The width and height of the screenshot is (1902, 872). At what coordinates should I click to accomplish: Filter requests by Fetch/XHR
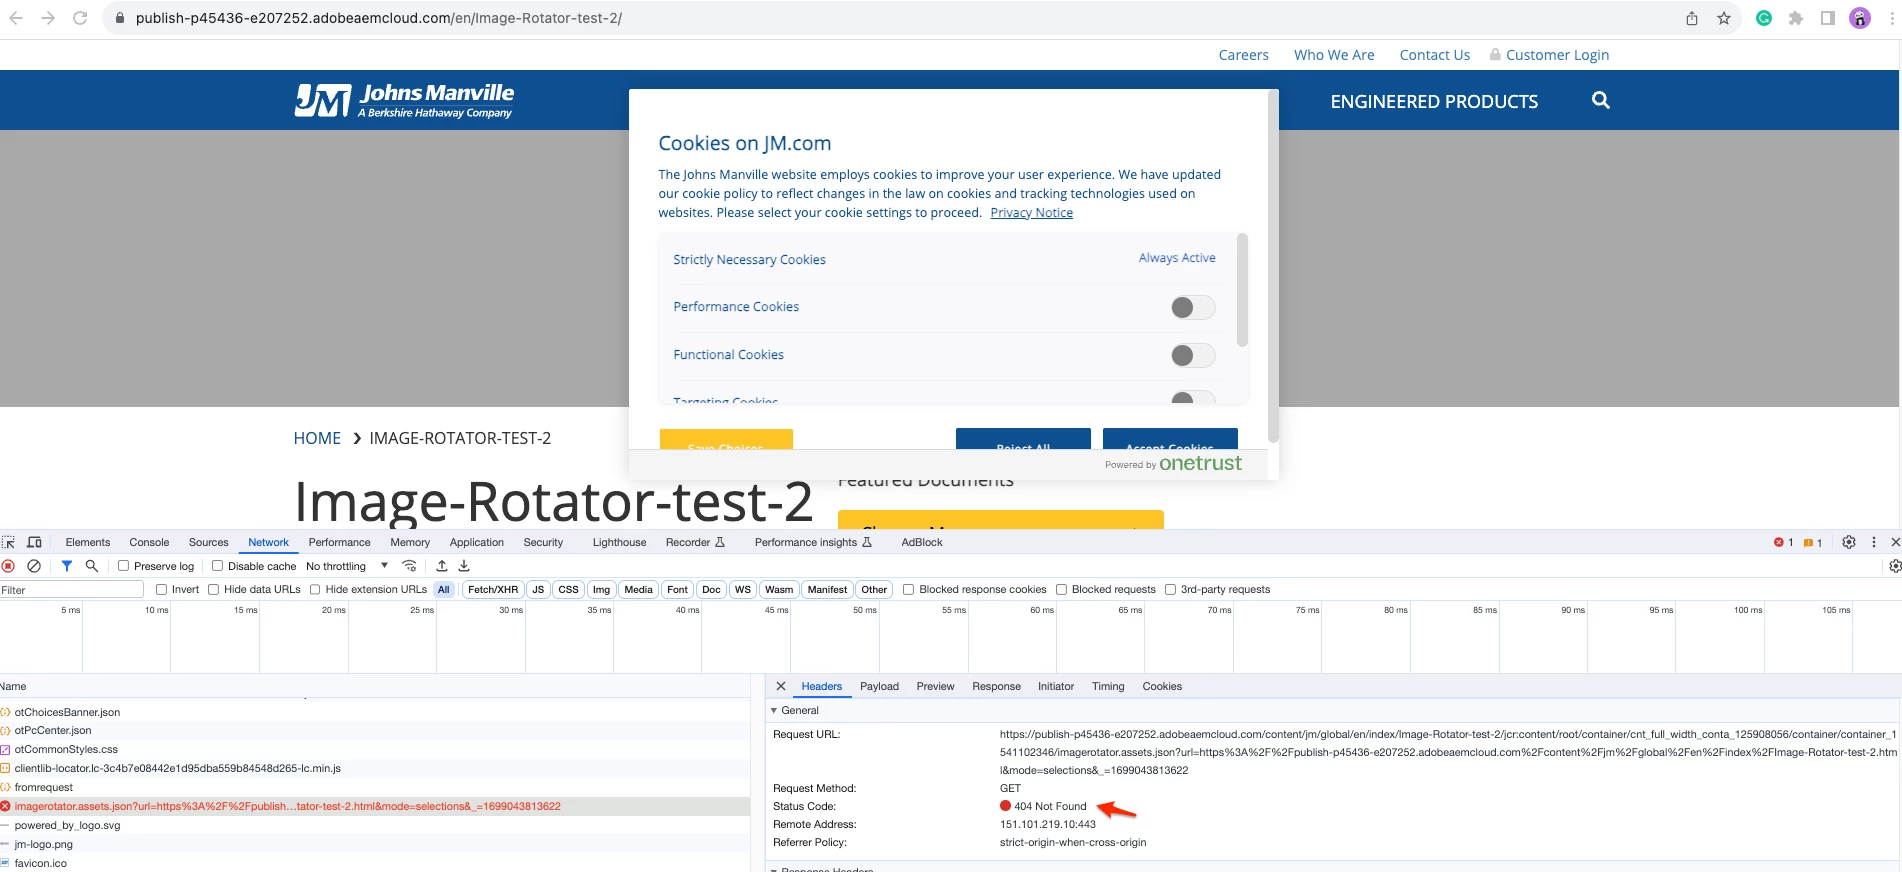pyautogui.click(x=493, y=589)
